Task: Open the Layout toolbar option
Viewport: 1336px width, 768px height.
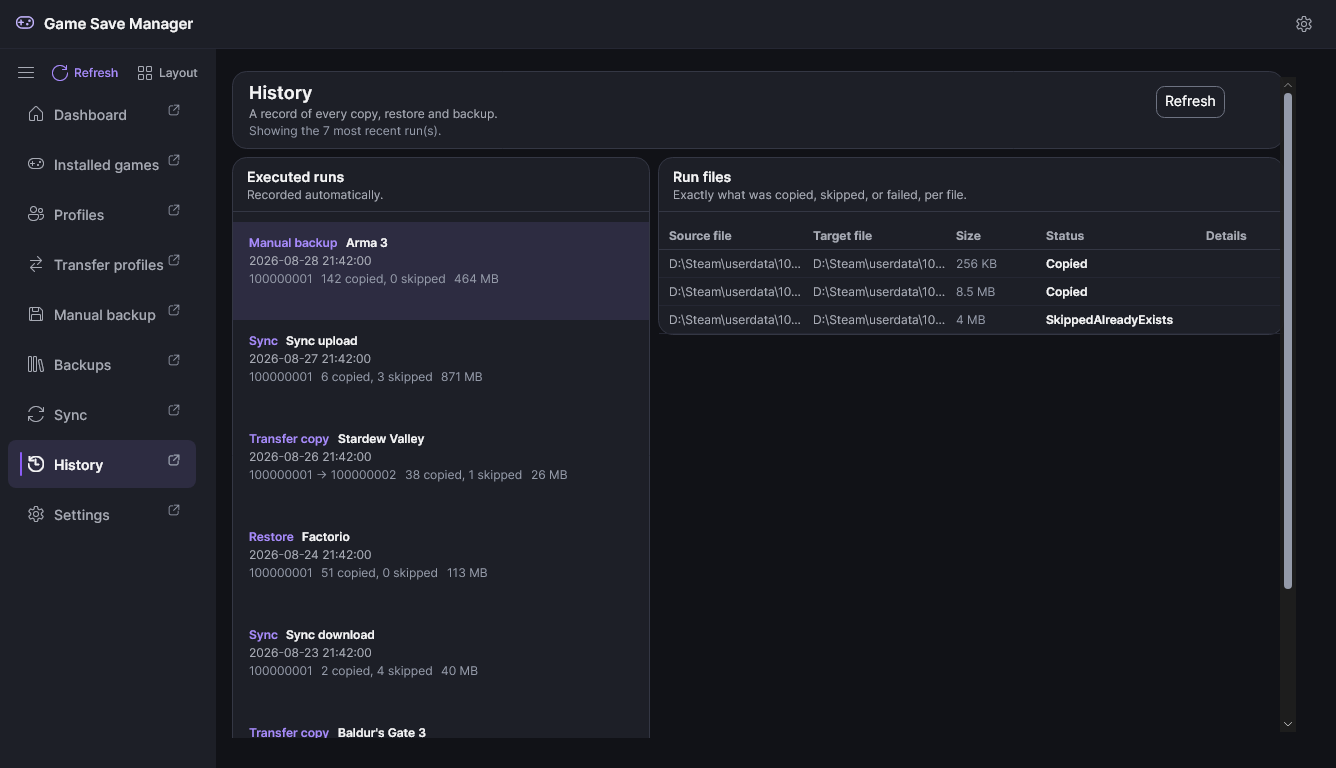Action: (x=167, y=73)
